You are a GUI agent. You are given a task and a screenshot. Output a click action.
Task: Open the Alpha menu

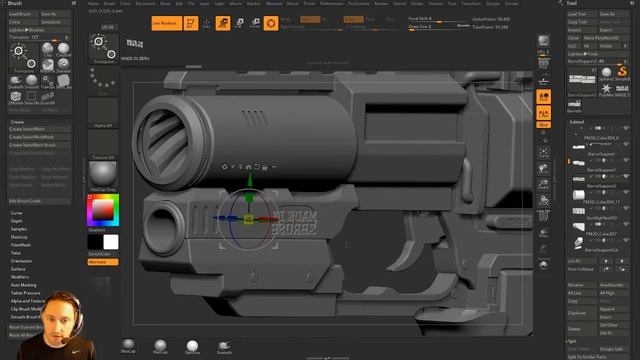point(93,3)
